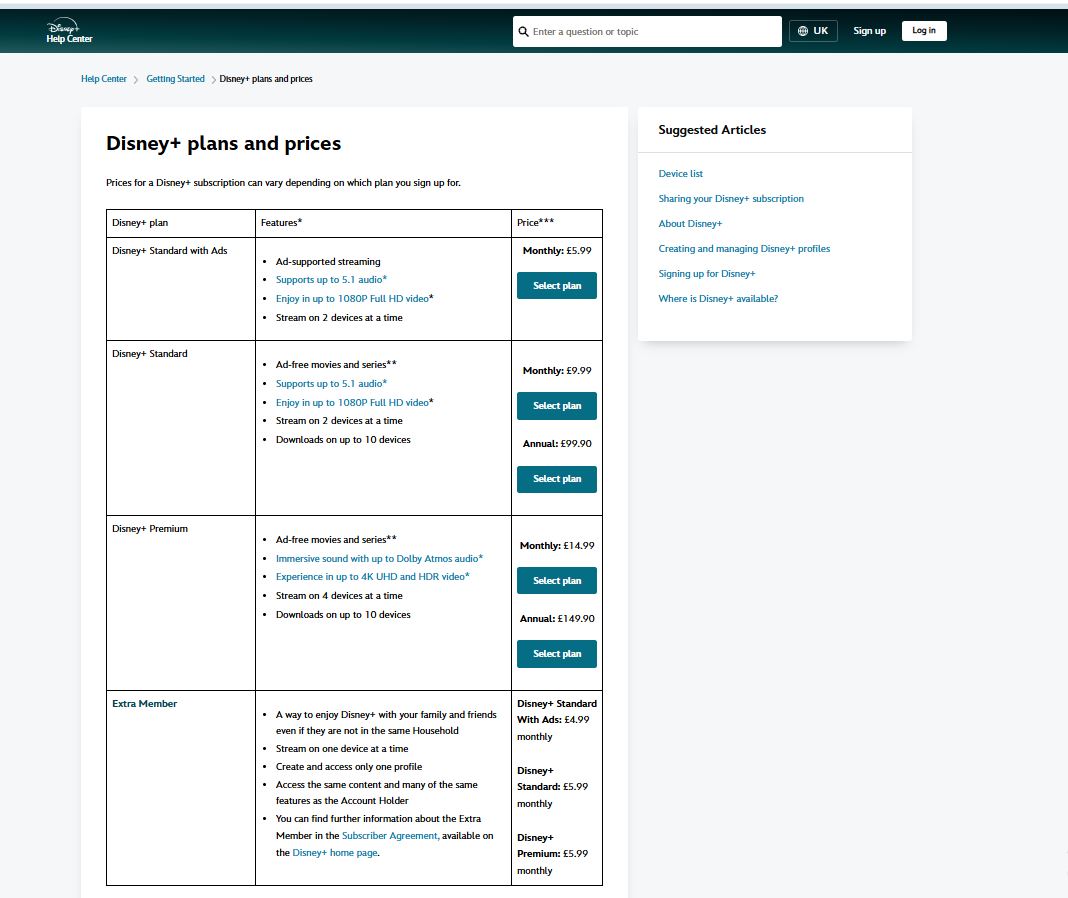Open the Dolby Atmos audio link
Image resolution: width=1068 pixels, height=898 pixels.
pos(379,559)
